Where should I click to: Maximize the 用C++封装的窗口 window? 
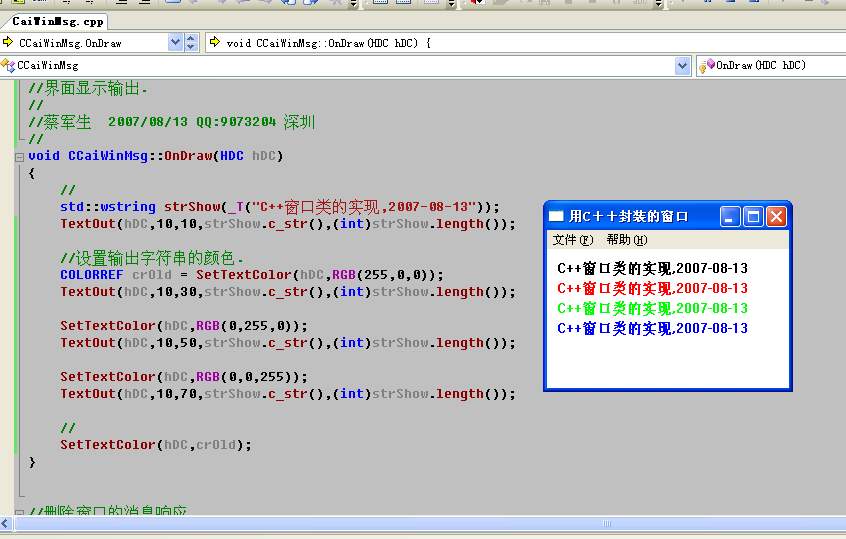[753, 217]
